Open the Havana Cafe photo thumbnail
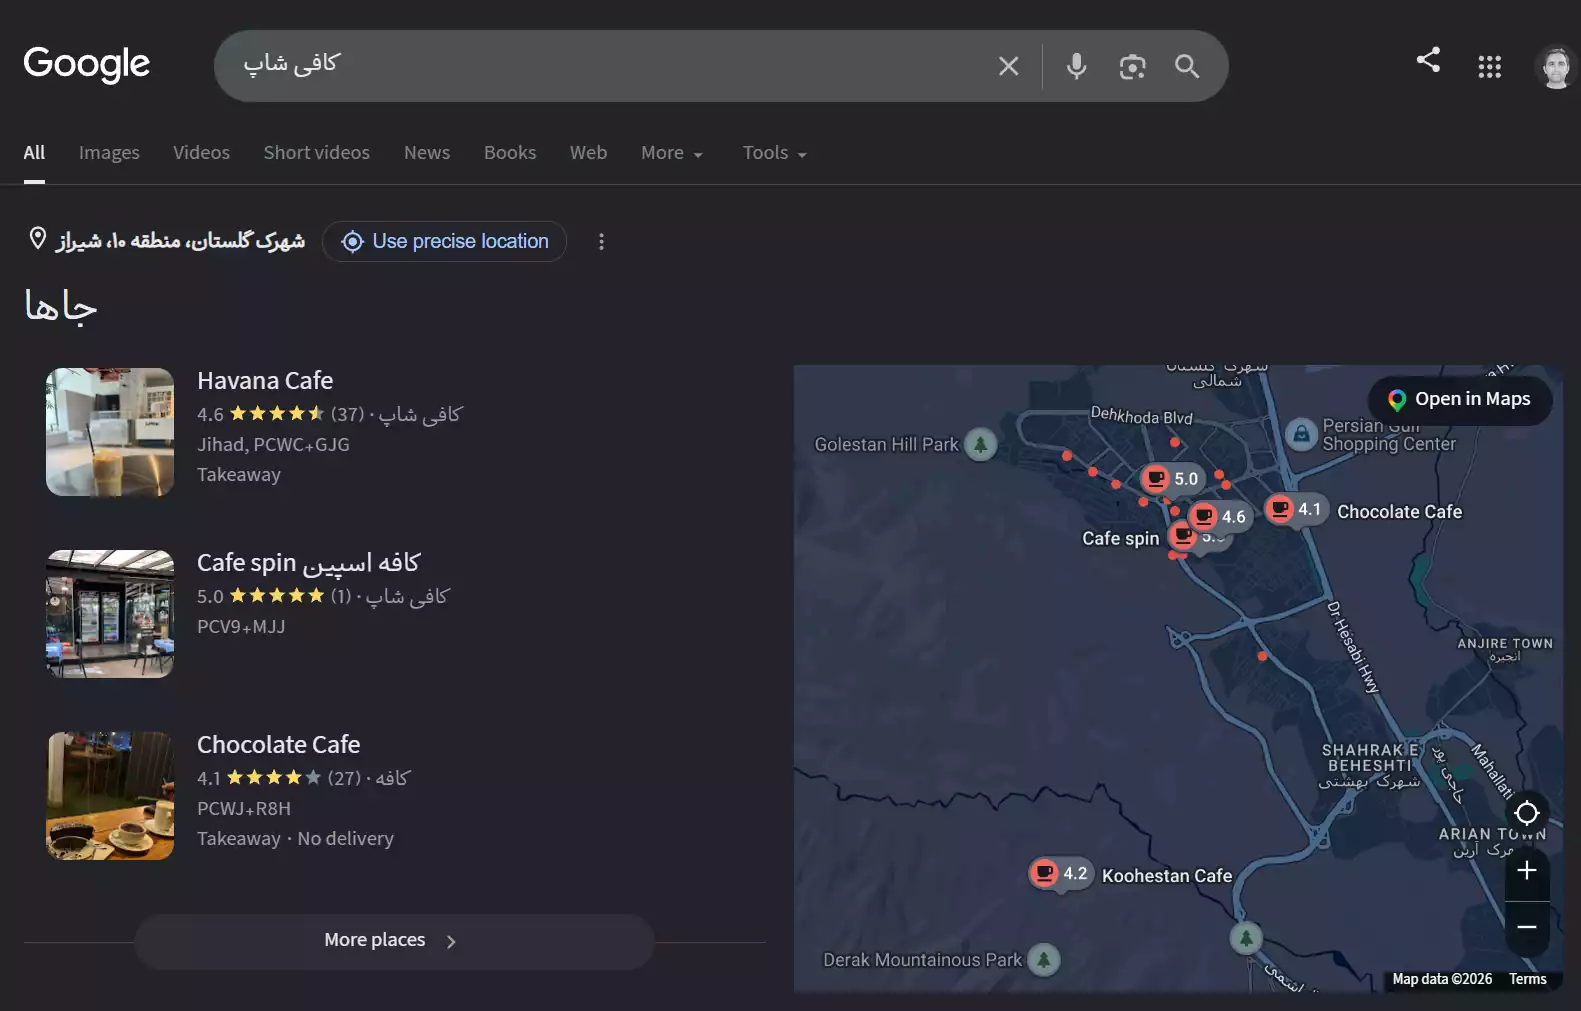The width and height of the screenshot is (1581, 1011). pyautogui.click(x=110, y=432)
